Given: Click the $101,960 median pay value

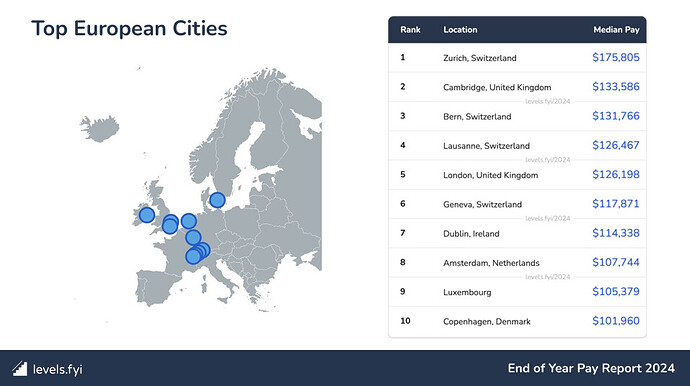Looking at the screenshot, I should point(616,321).
